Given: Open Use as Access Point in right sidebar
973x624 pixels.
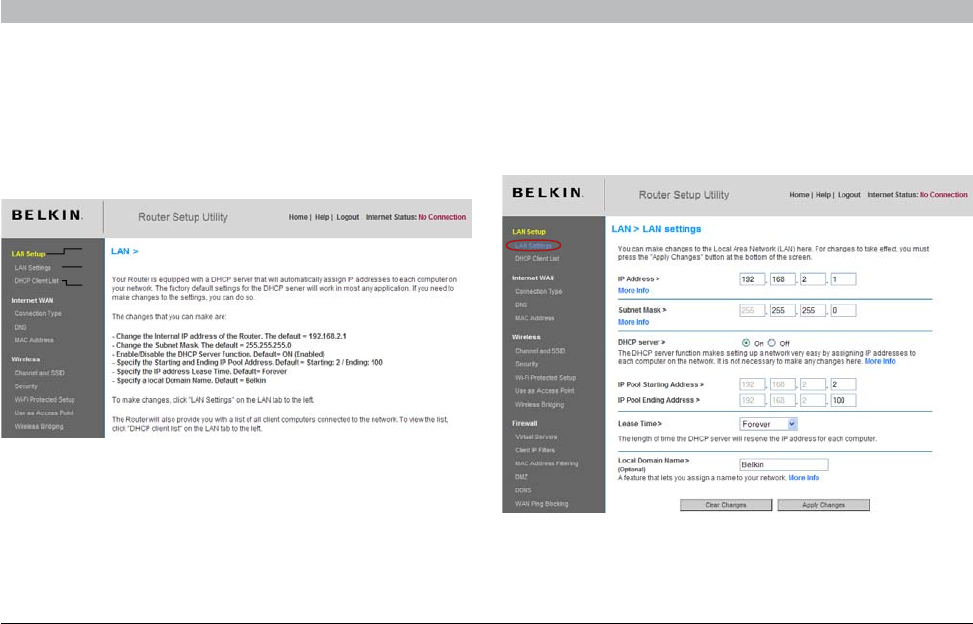Looking at the screenshot, I should click(x=544, y=391).
